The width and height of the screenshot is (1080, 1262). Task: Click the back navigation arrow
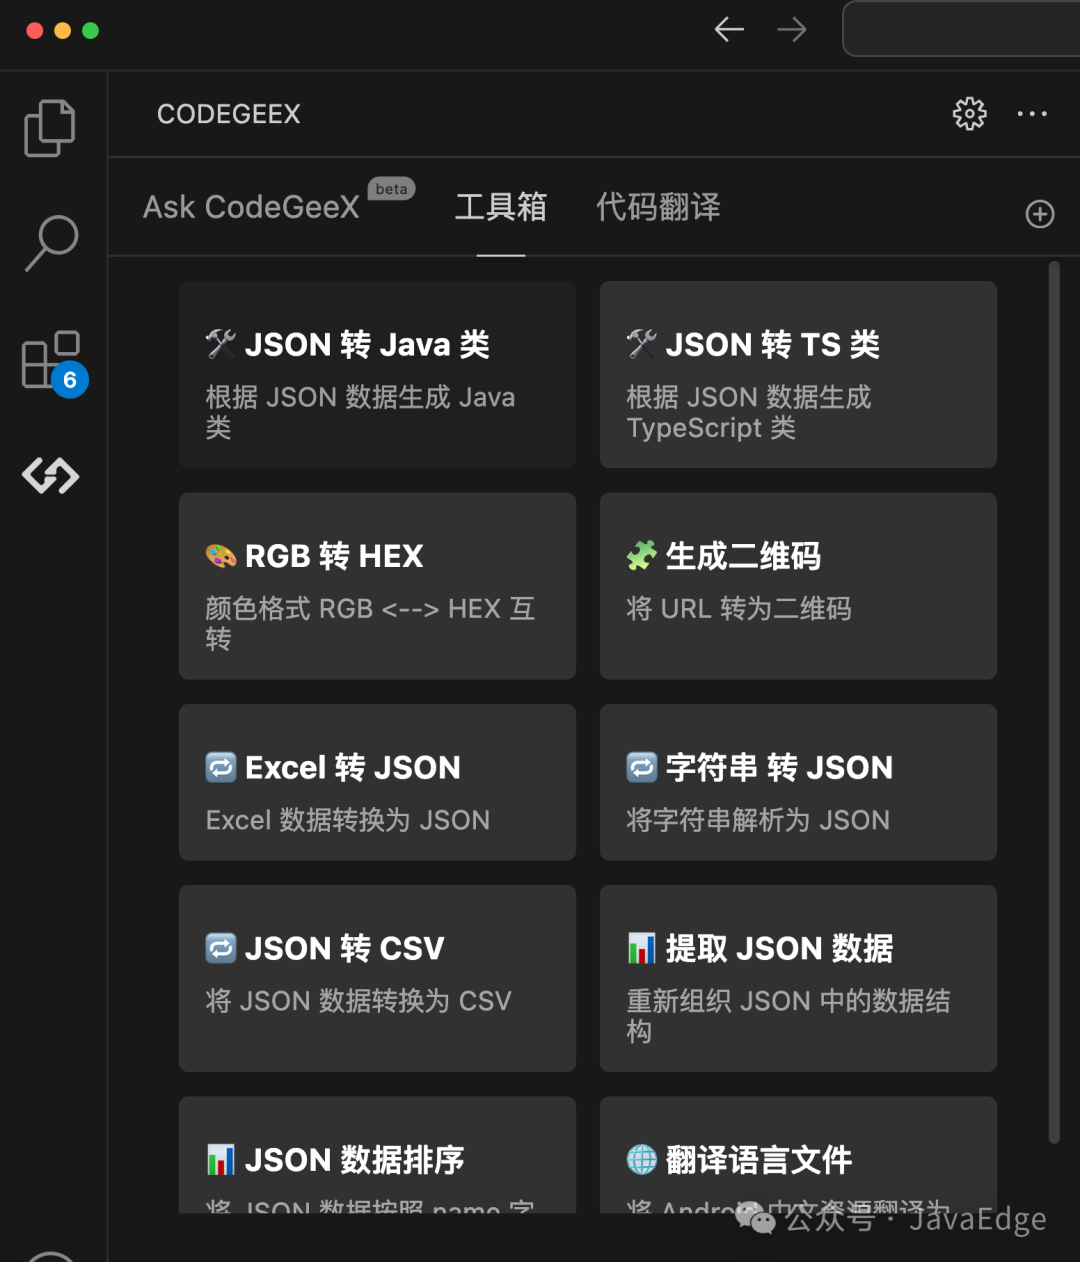[x=729, y=29]
